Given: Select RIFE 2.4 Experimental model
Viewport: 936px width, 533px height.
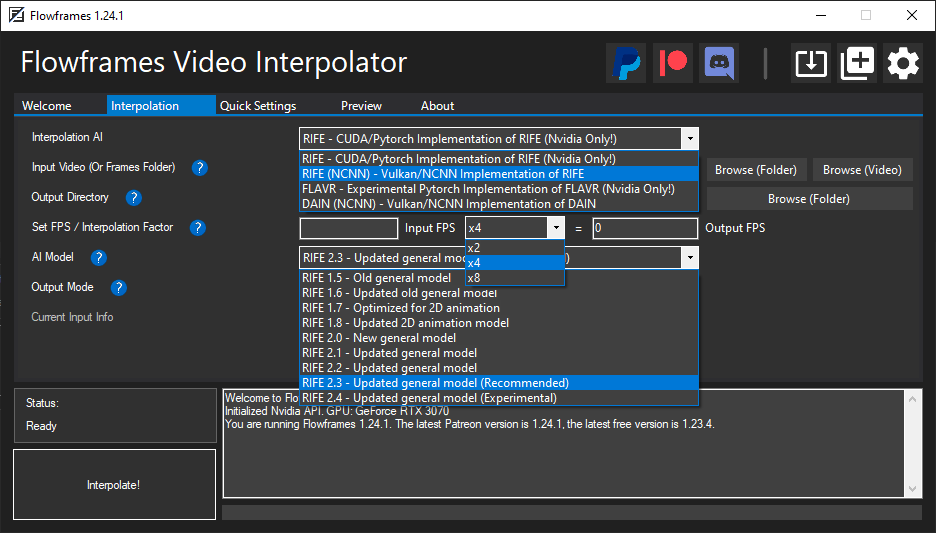Looking at the screenshot, I should (499, 398).
